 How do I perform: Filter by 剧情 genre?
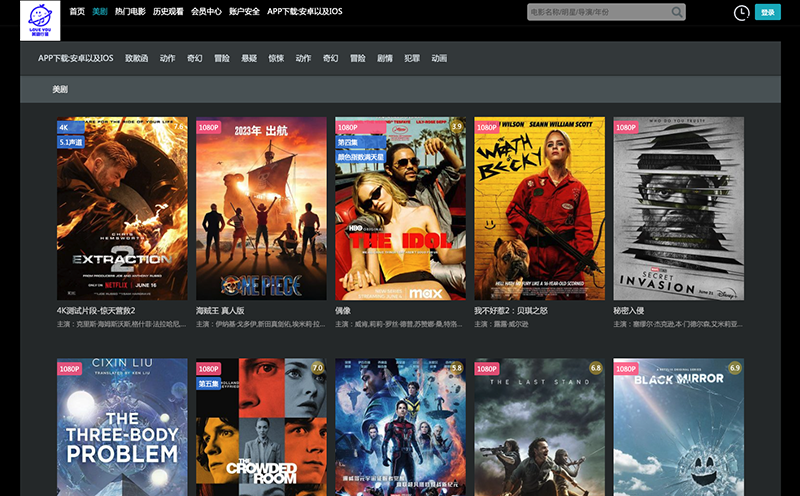click(x=385, y=58)
